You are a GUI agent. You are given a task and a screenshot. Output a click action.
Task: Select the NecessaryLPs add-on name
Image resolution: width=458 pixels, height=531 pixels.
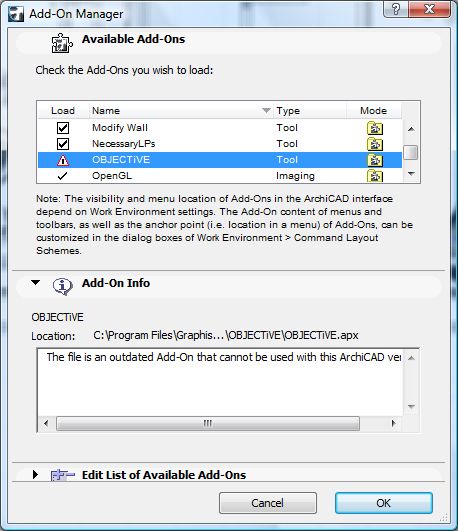click(124, 144)
